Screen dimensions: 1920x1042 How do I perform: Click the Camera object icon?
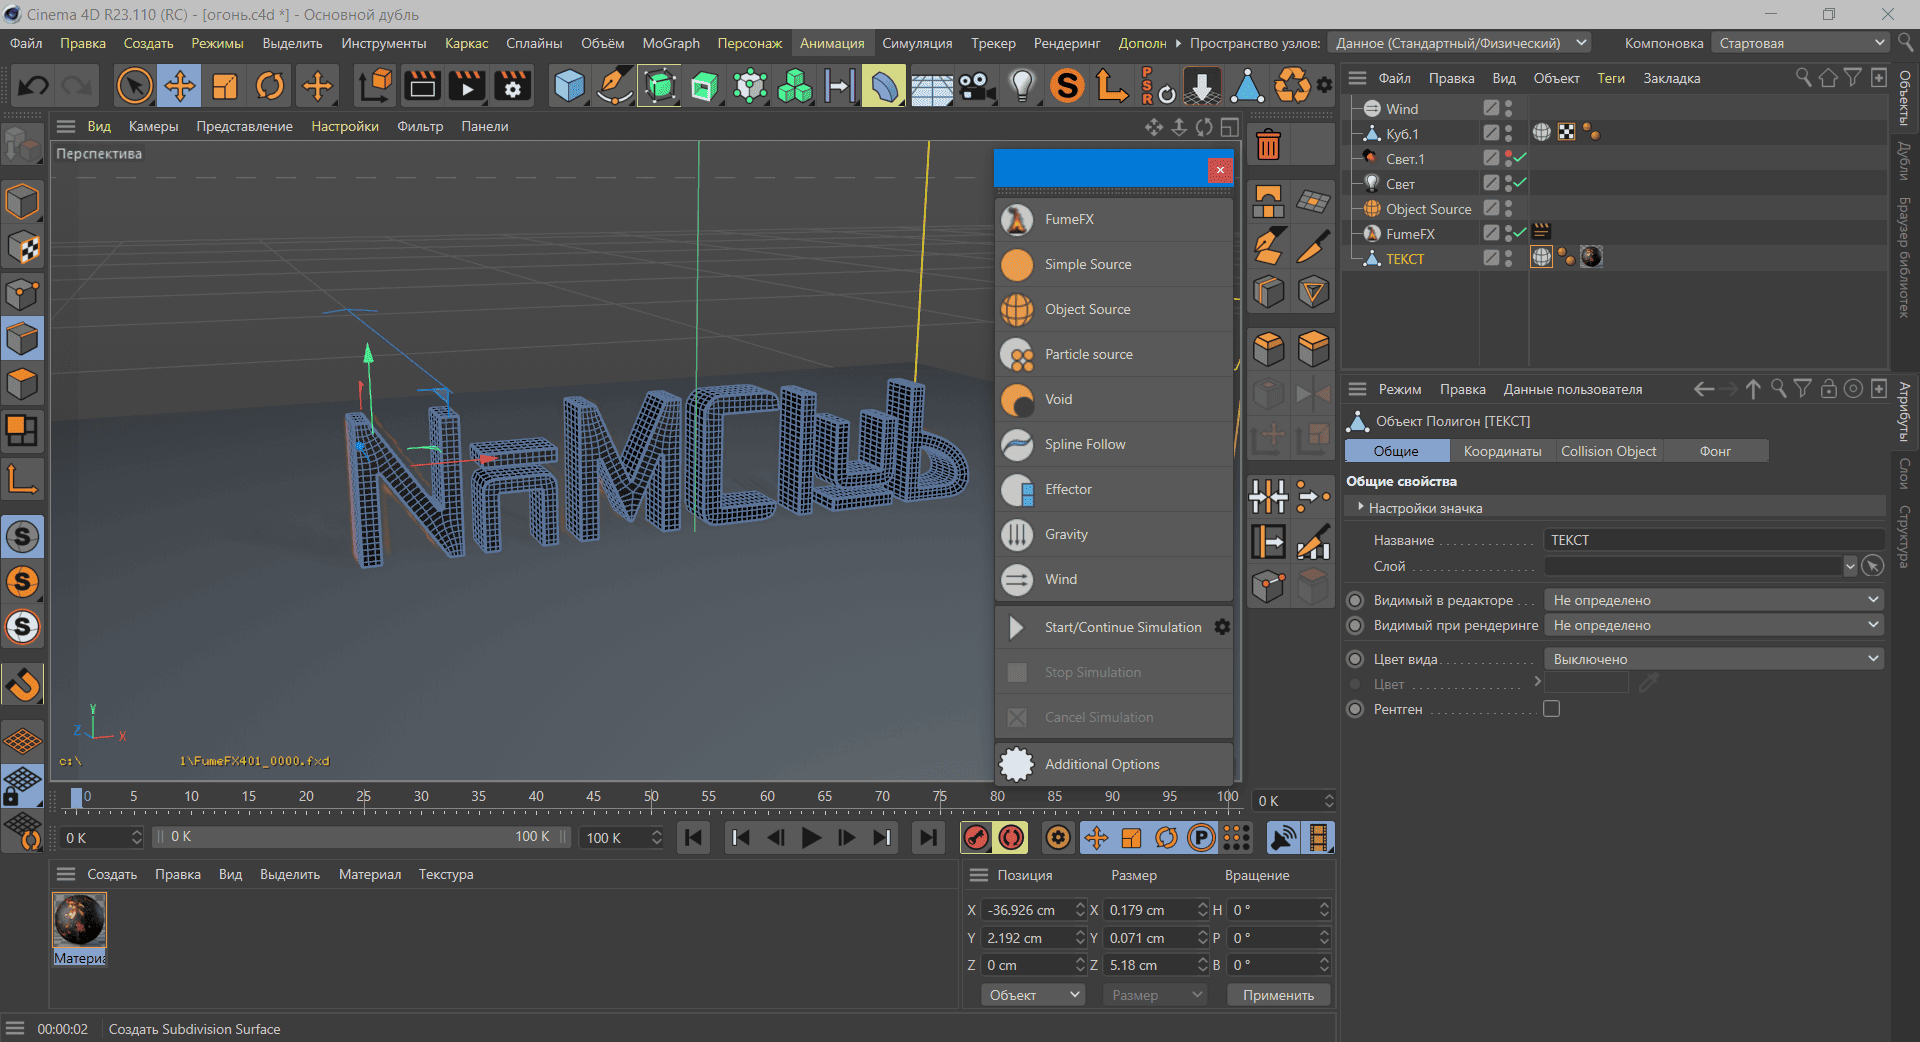click(x=977, y=86)
